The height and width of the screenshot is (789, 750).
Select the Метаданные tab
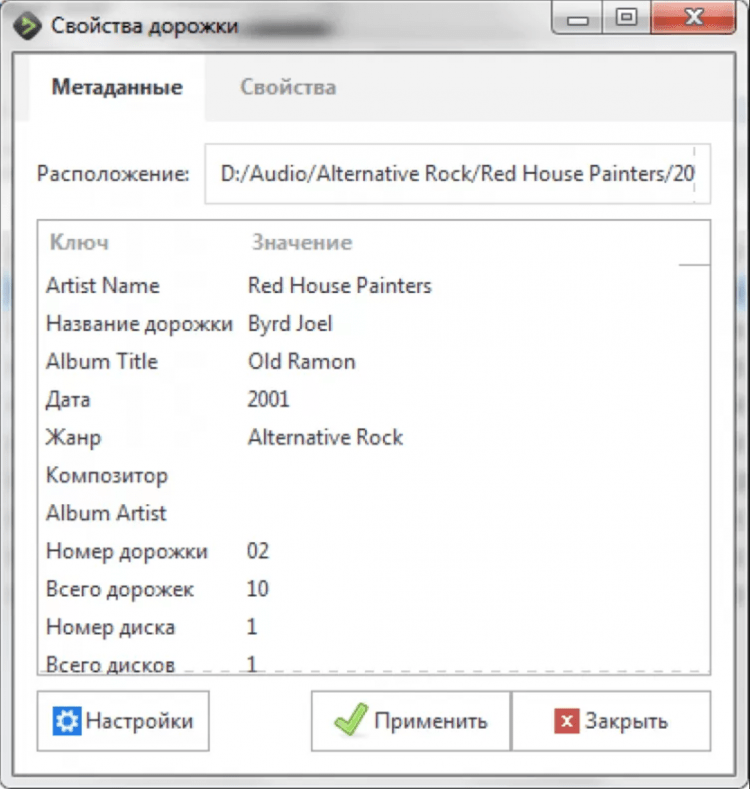coord(117,87)
